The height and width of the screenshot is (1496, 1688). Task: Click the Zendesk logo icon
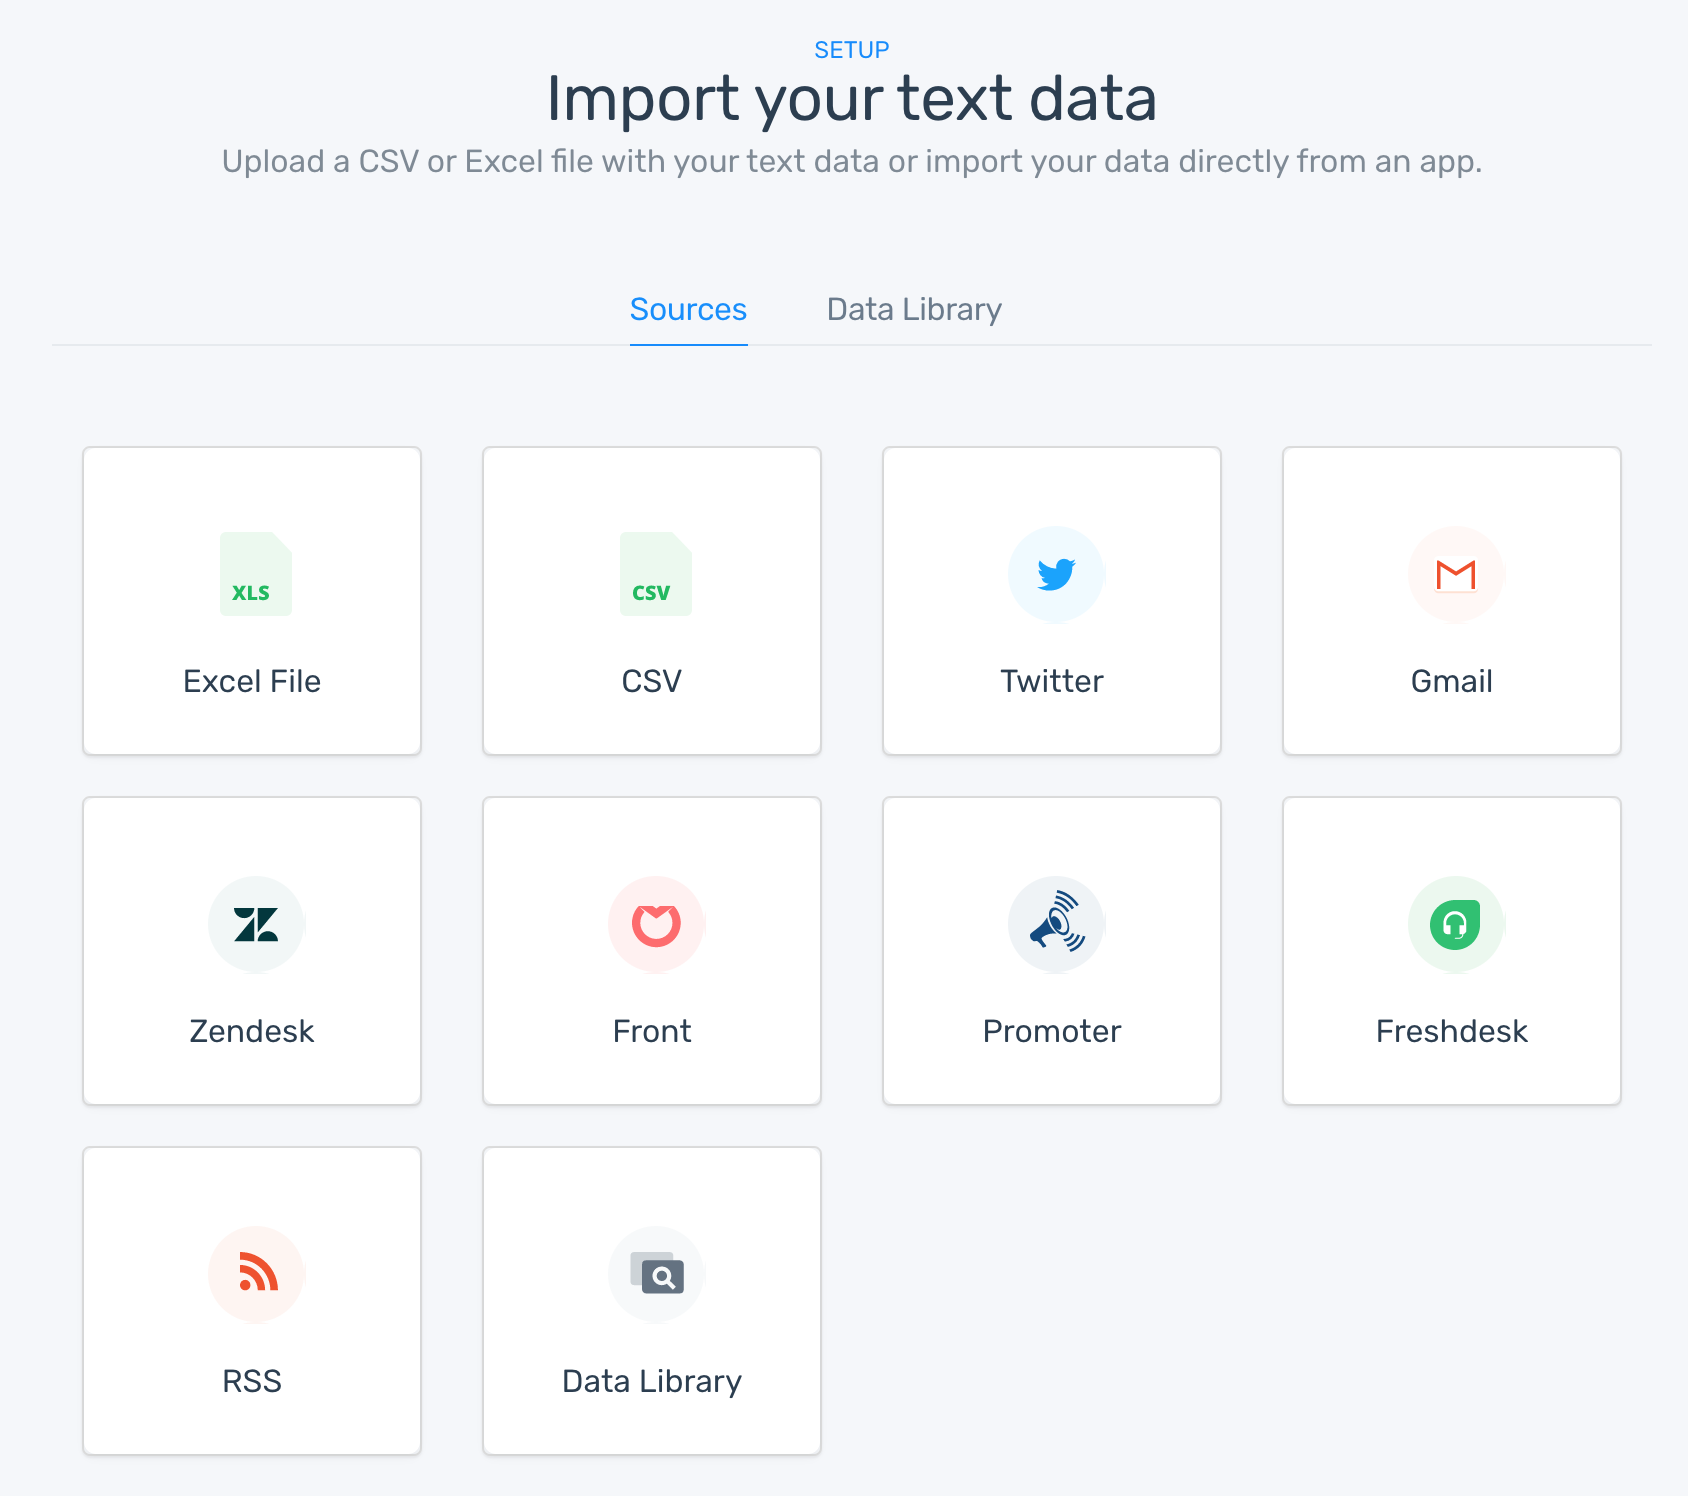click(x=256, y=924)
